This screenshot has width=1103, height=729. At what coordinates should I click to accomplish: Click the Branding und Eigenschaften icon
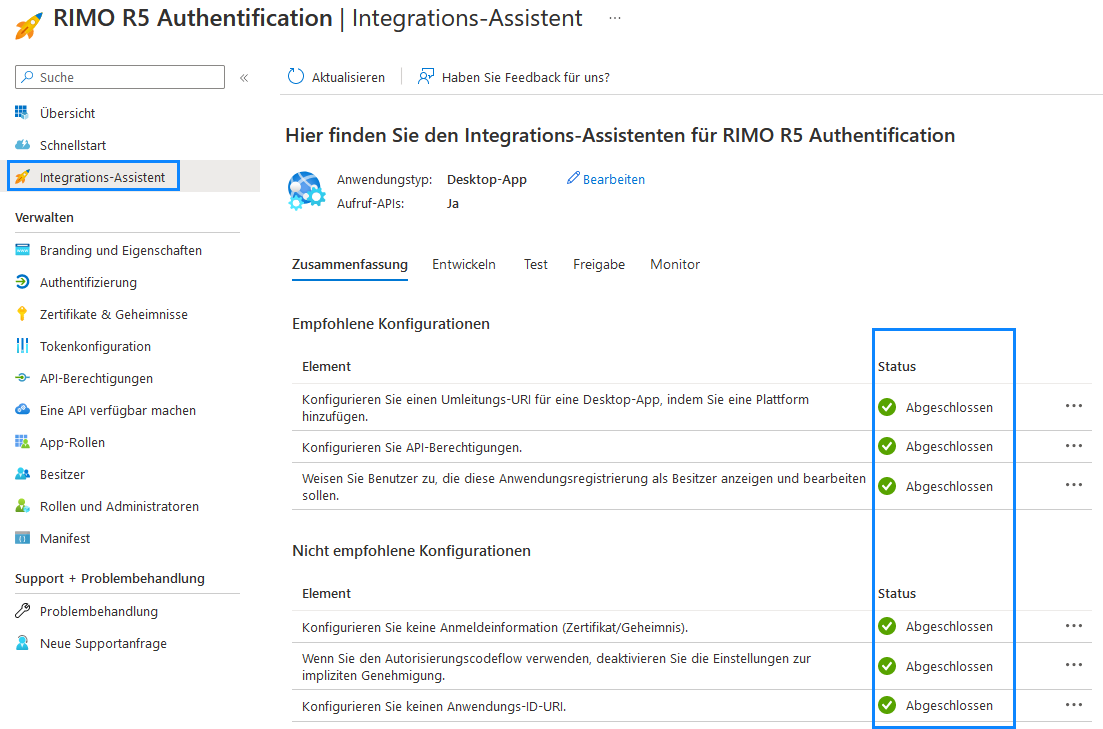click(x=23, y=250)
